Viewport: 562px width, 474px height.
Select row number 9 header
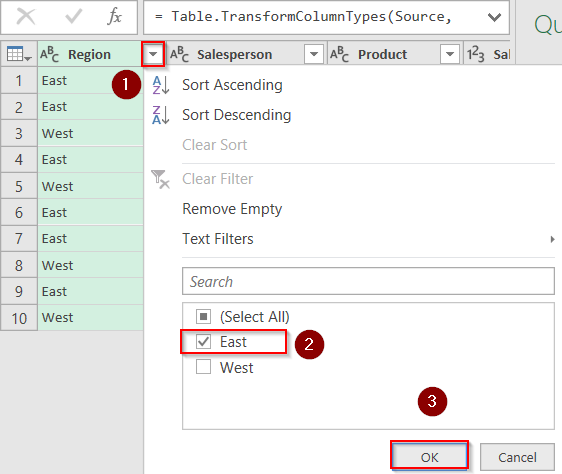[19, 291]
